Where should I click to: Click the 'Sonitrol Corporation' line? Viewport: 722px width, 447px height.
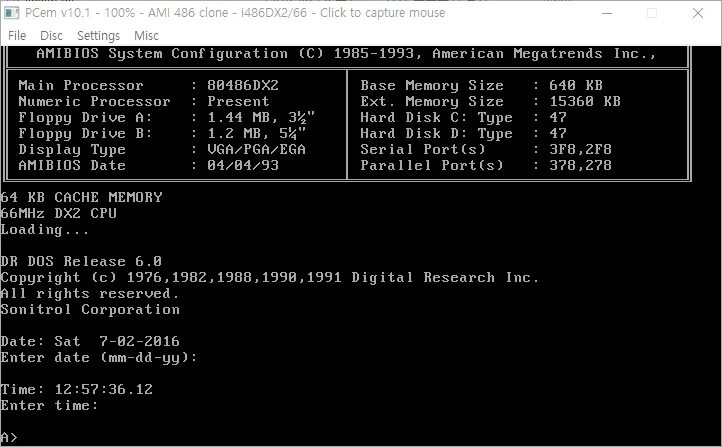[90, 309]
